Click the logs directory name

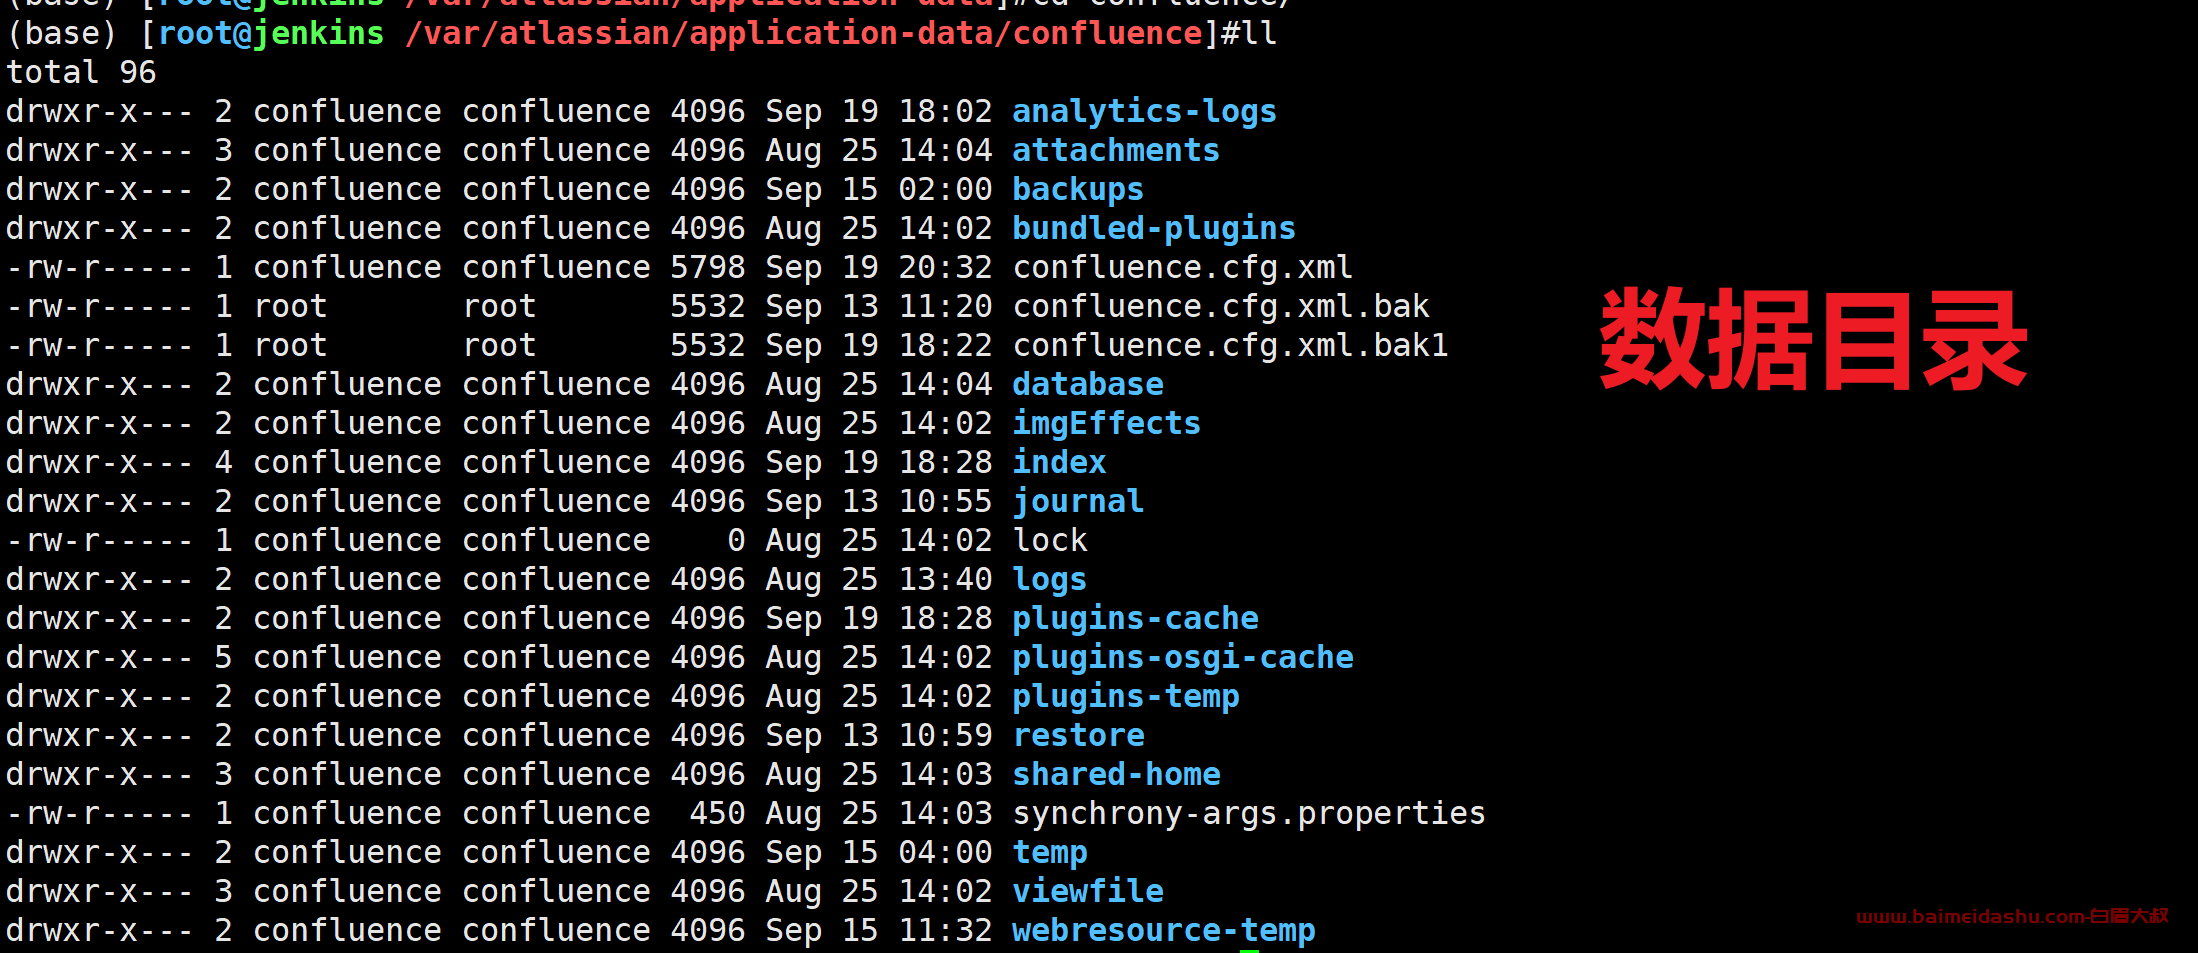[x=1050, y=580]
